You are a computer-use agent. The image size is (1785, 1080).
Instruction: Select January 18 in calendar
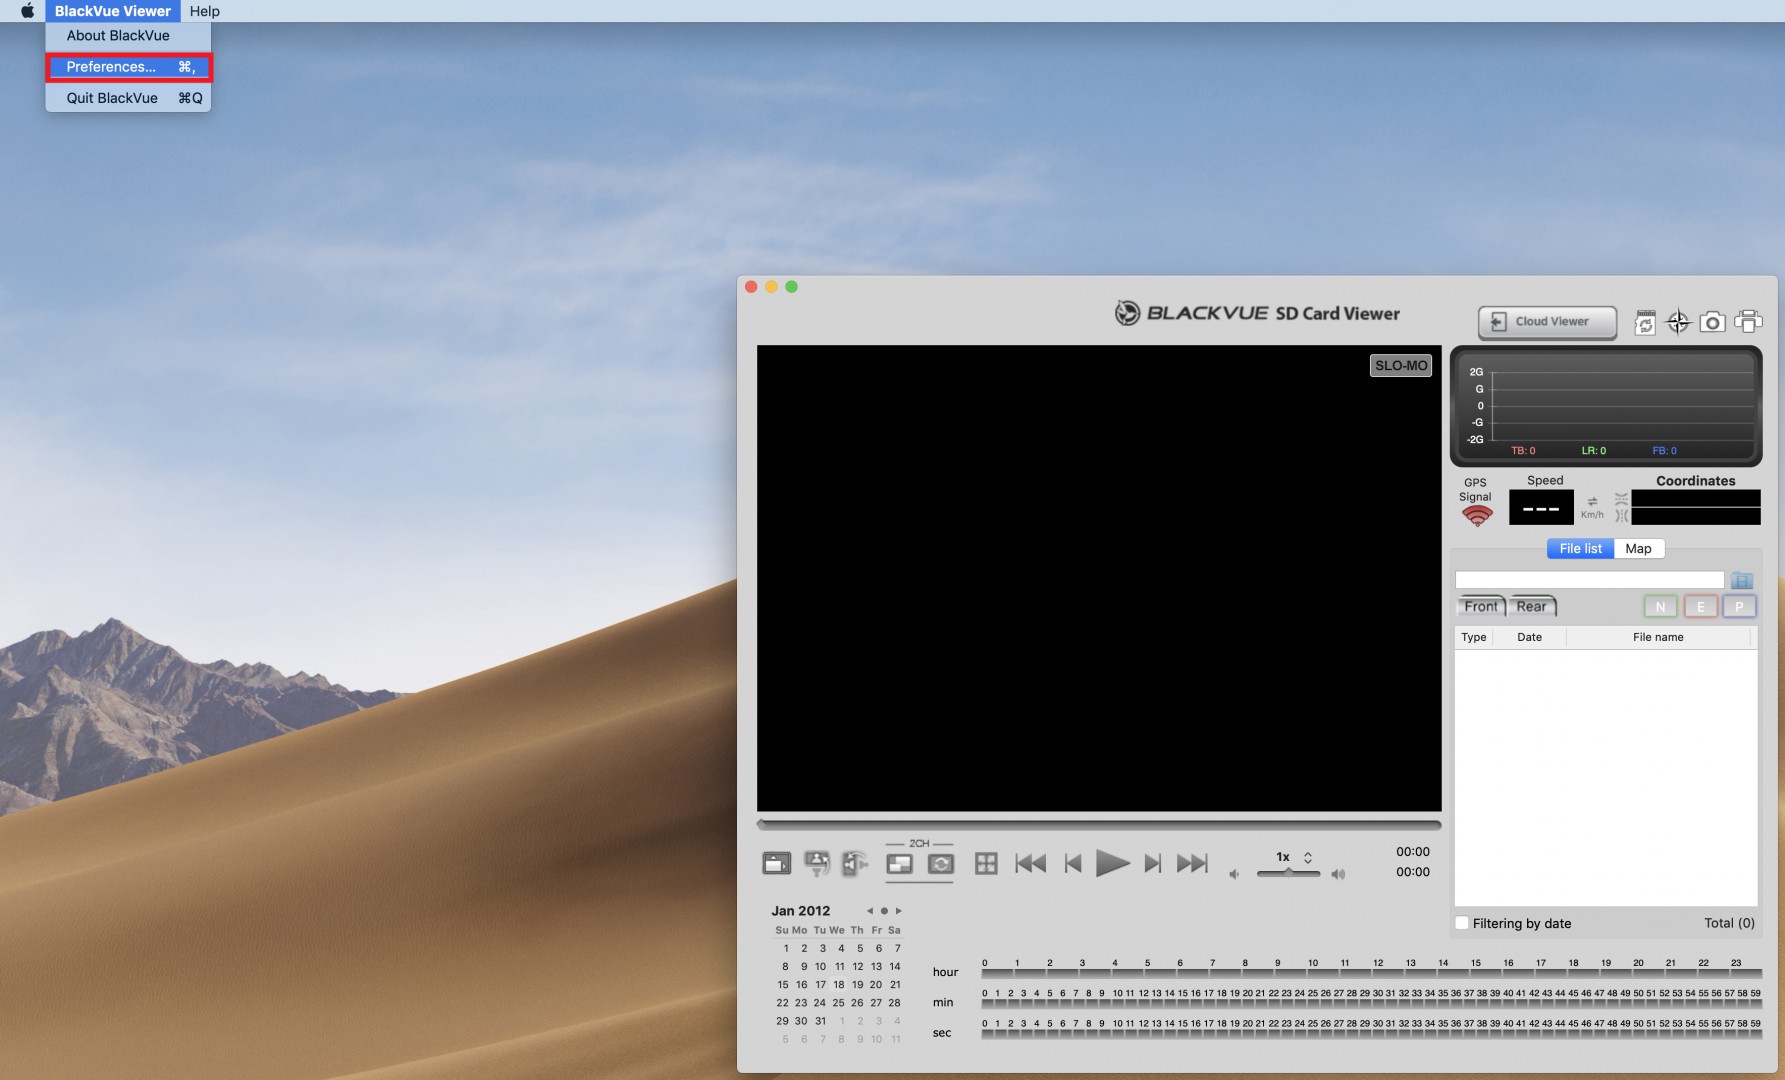[838, 984]
